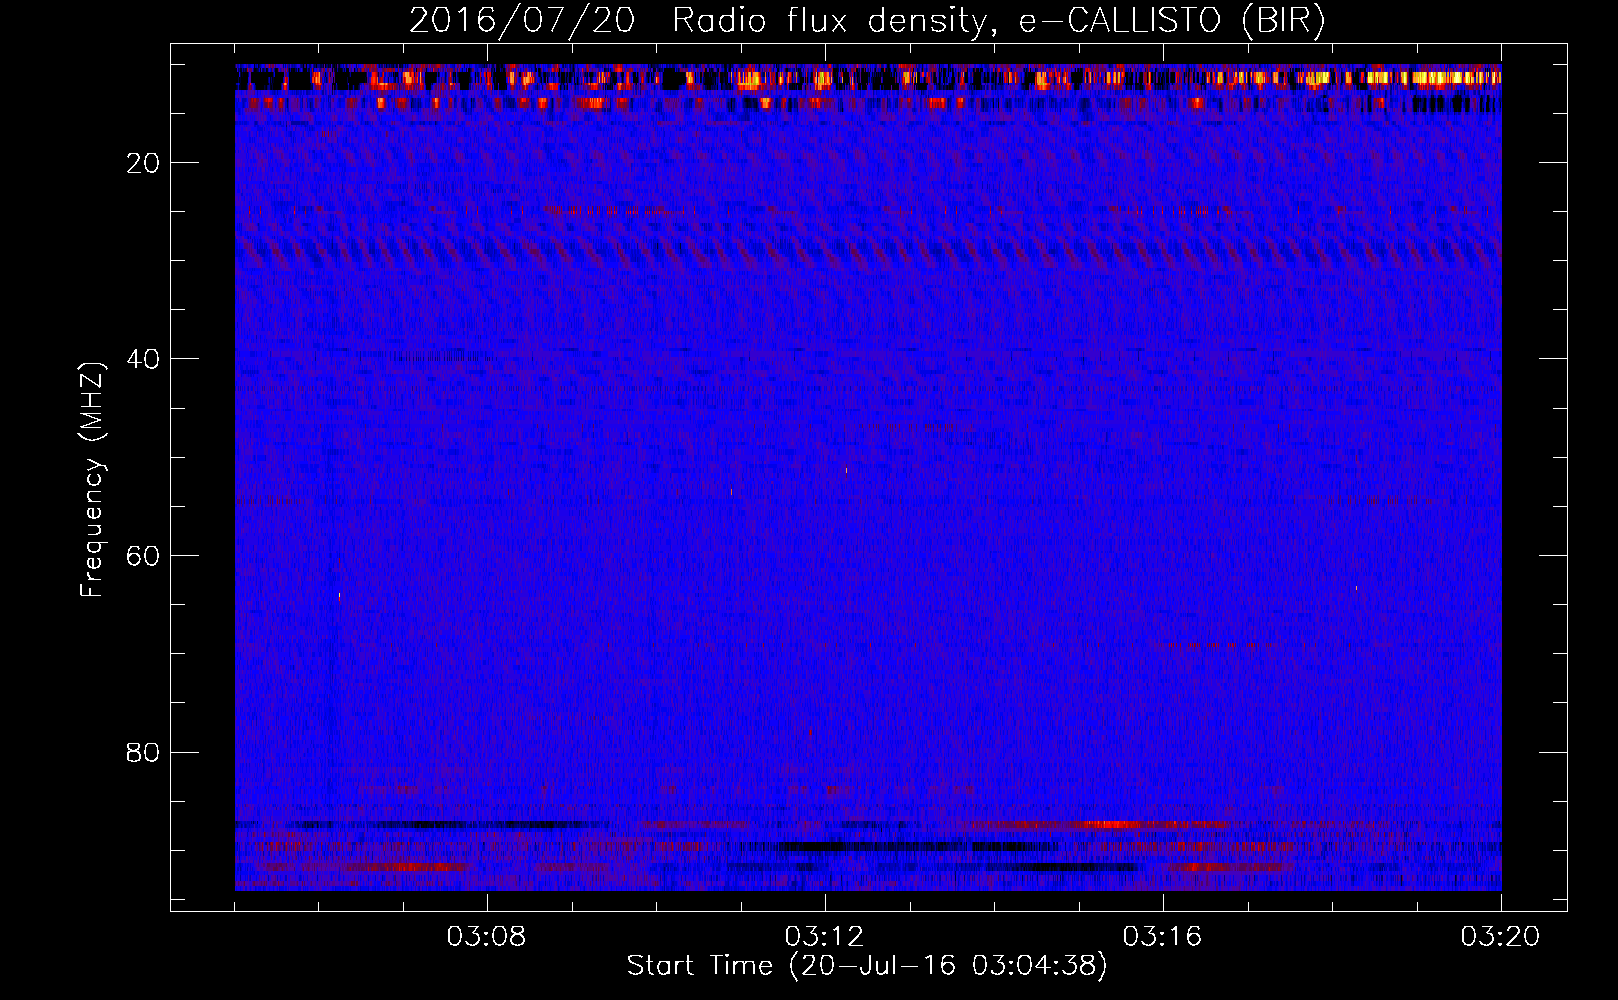The image size is (1618, 1000).
Task: Click the 40 frequency tick label
Action: pos(143,359)
